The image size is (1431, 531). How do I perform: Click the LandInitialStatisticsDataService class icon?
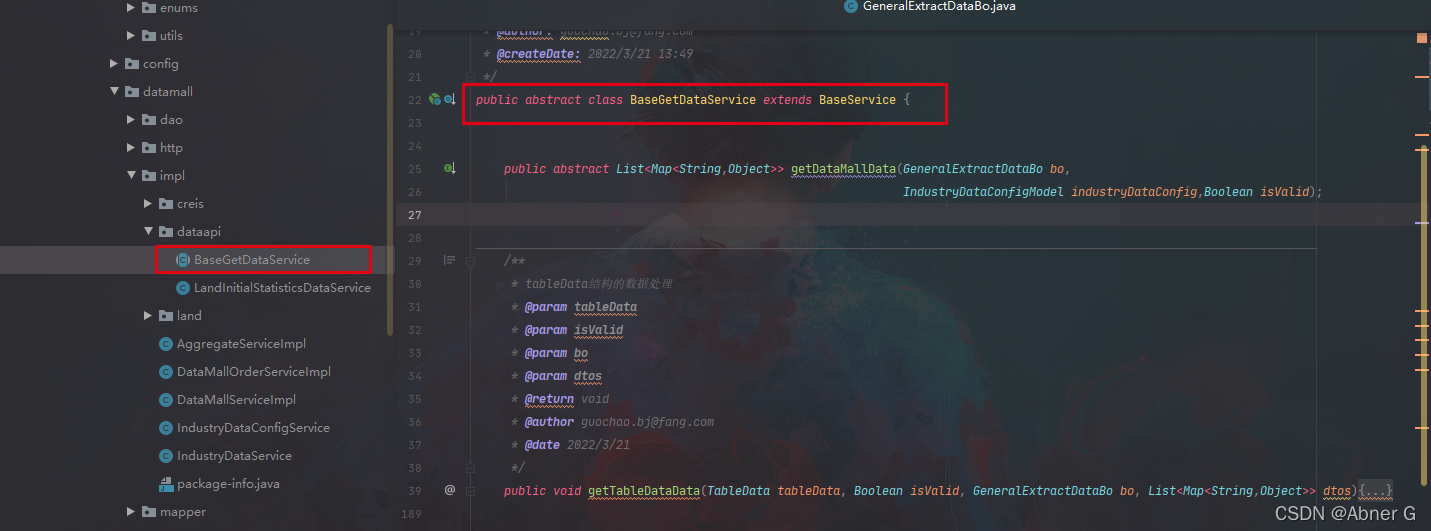[183, 288]
